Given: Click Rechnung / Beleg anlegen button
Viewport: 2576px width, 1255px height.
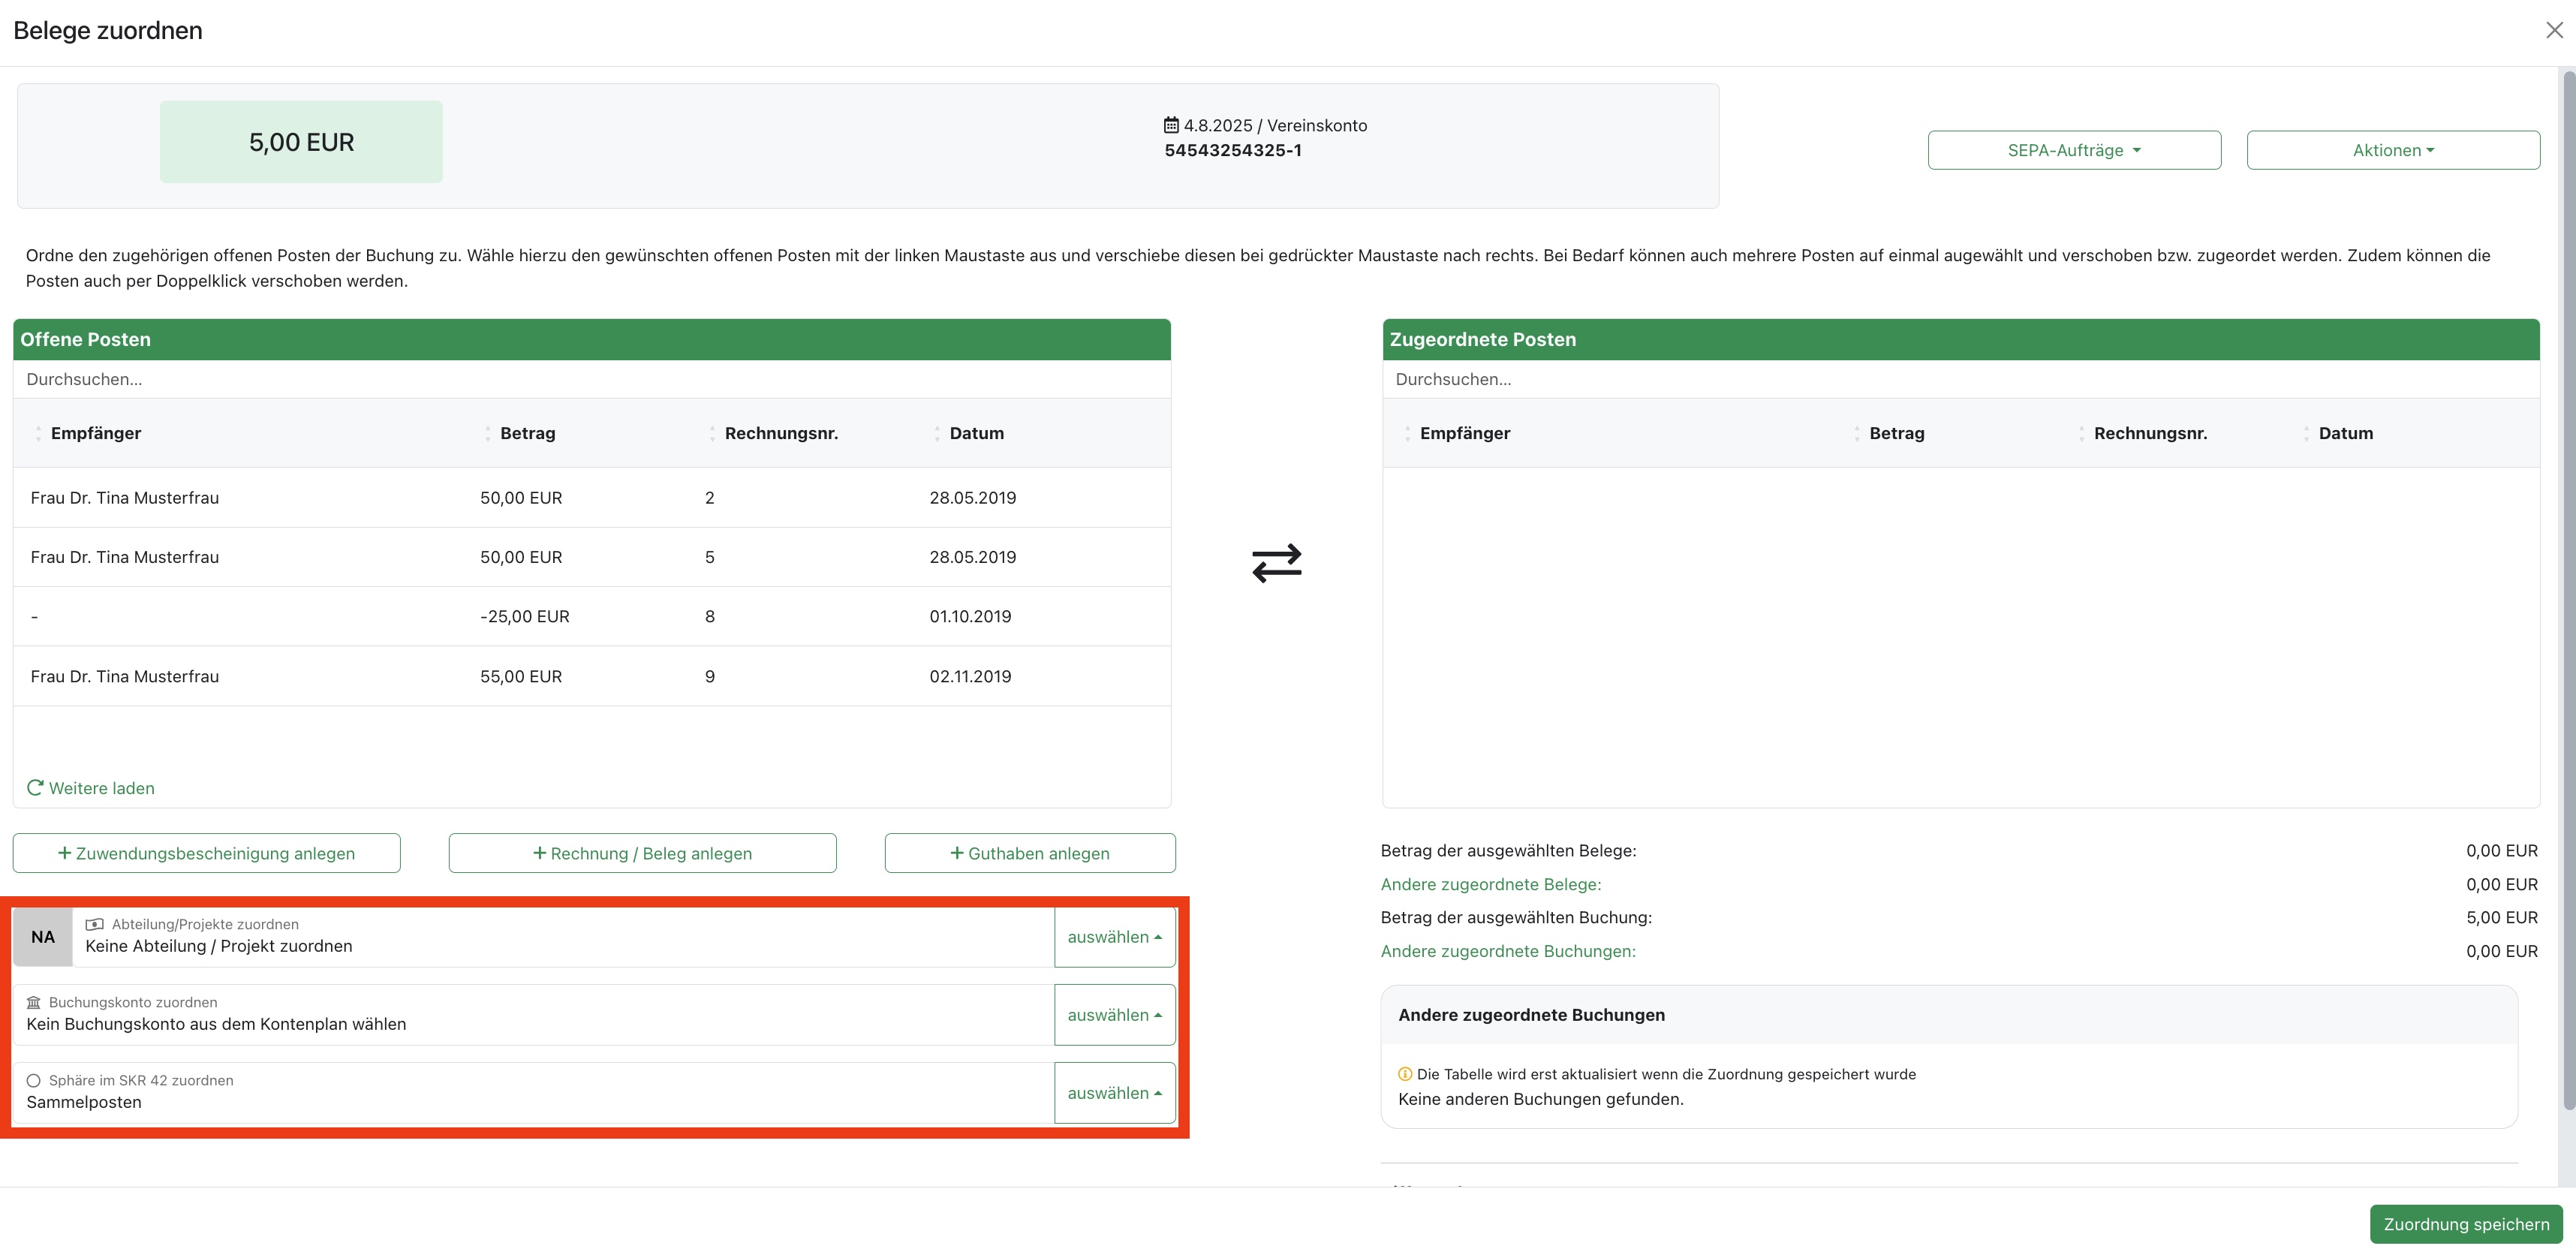Looking at the screenshot, I should (x=642, y=853).
